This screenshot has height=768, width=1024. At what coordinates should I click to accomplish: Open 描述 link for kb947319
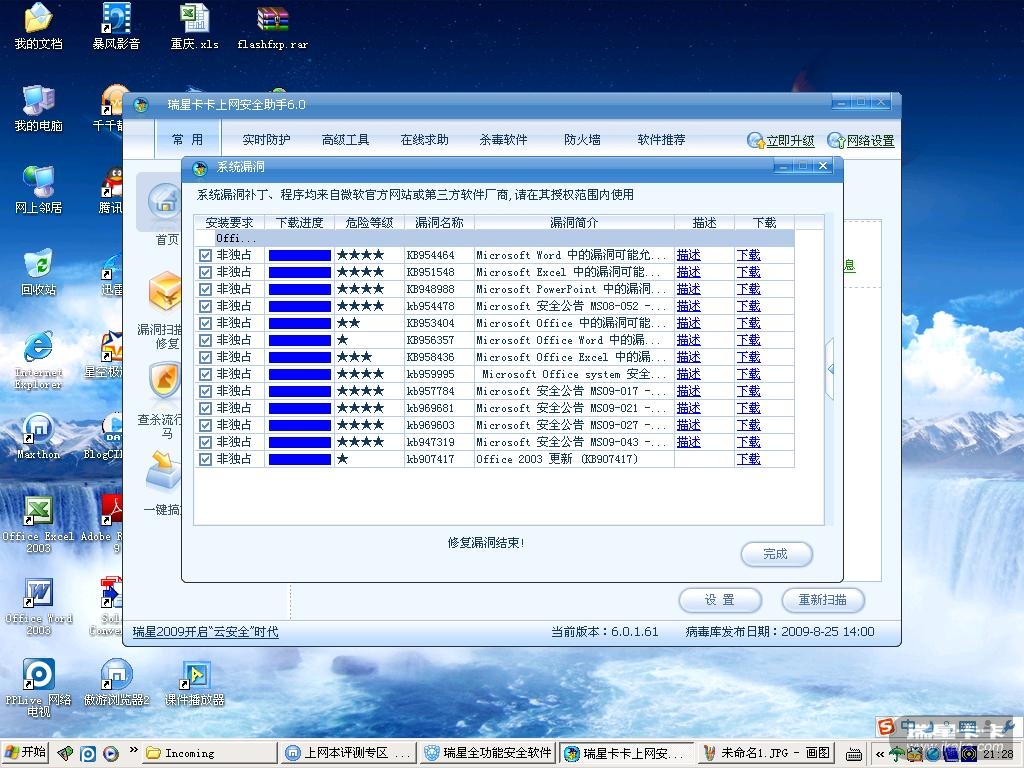pos(688,442)
